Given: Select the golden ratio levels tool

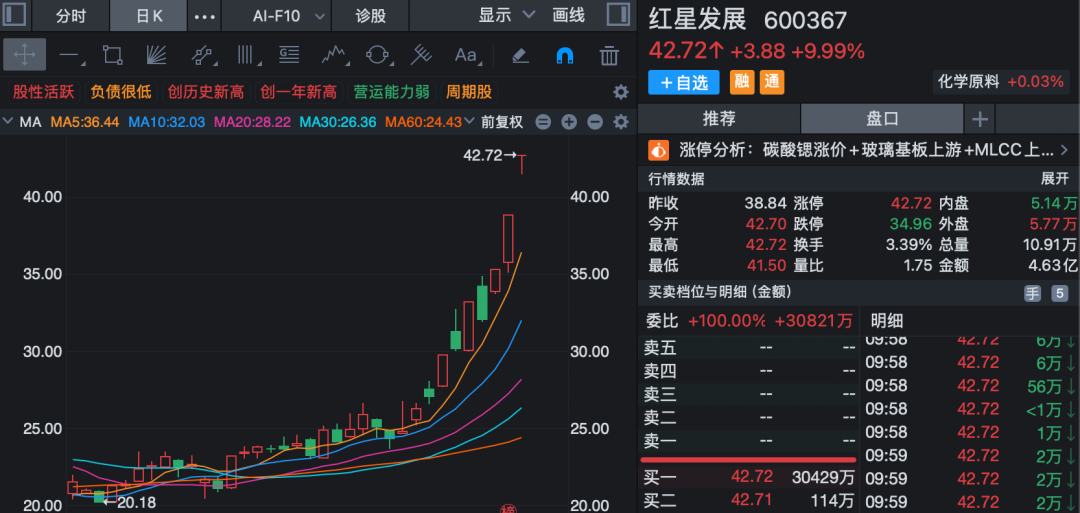Looking at the screenshot, I should pos(289,54).
